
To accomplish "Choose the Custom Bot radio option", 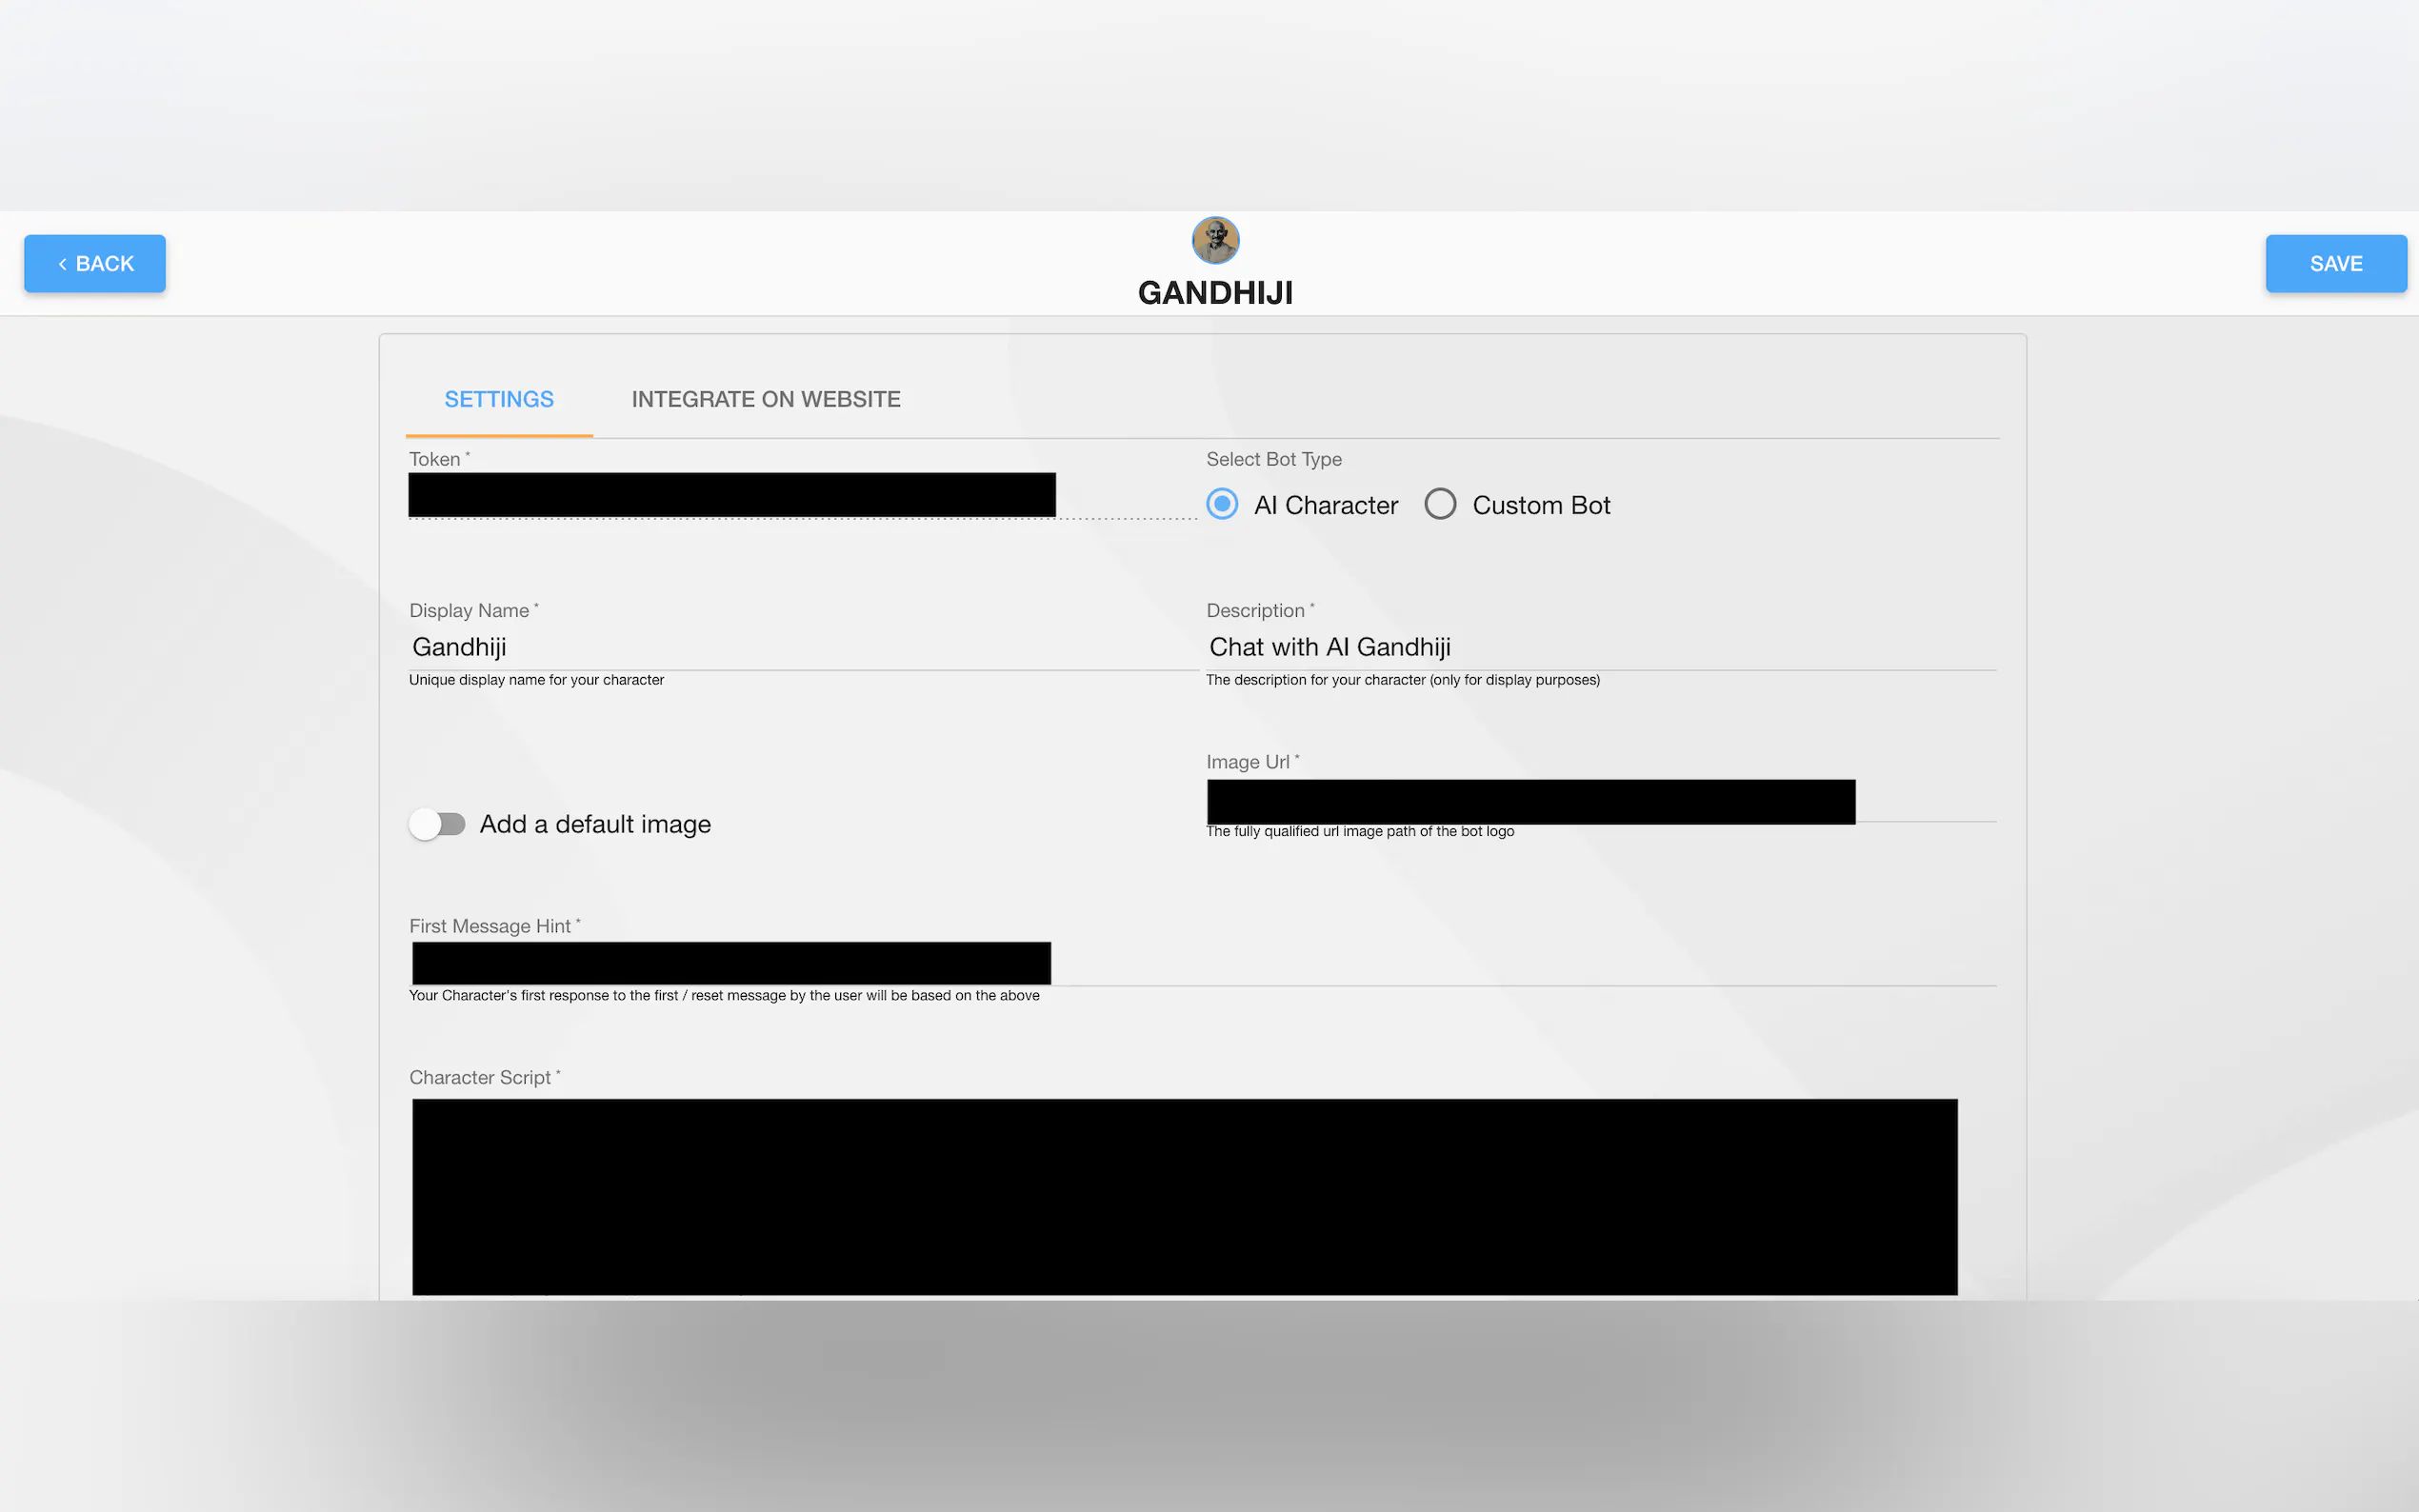I will [1440, 504].
